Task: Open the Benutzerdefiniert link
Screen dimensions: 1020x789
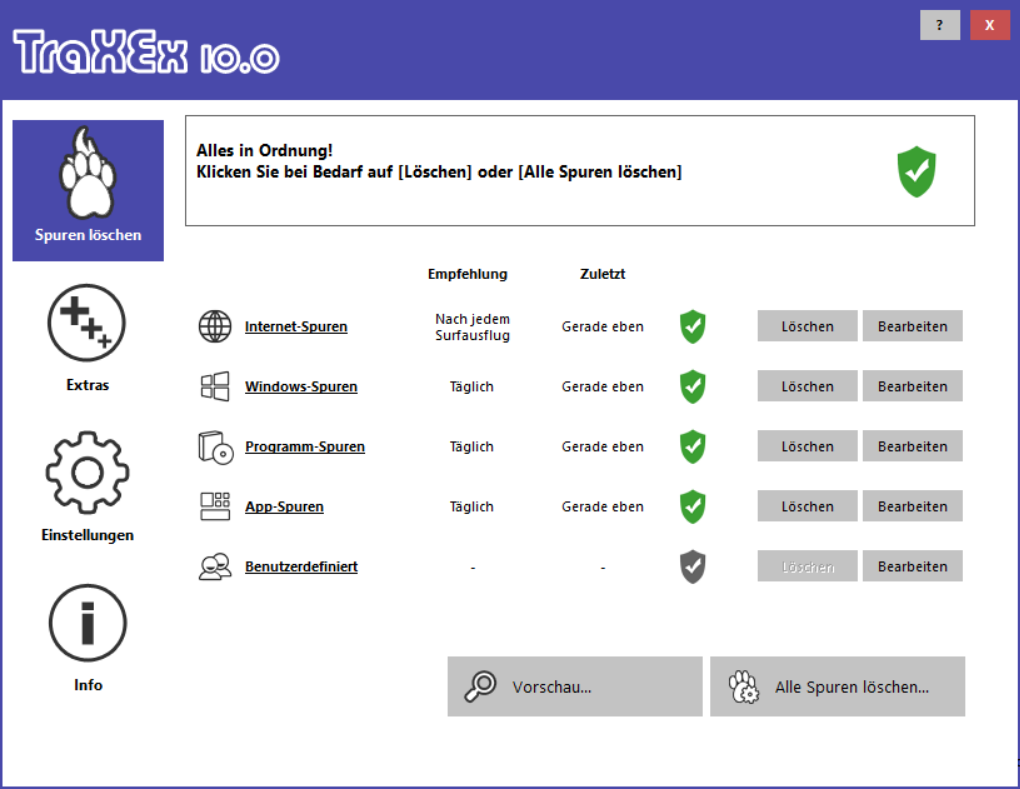Action: point(301,567)
